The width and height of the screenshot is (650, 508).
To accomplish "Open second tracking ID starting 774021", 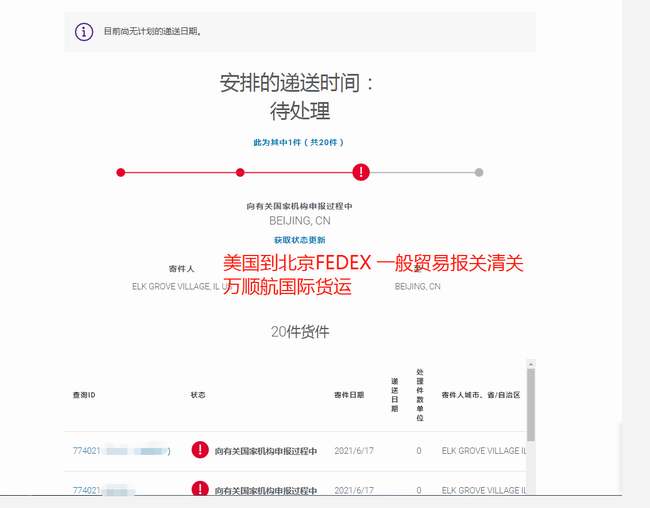I will click(x=104, y=490).
